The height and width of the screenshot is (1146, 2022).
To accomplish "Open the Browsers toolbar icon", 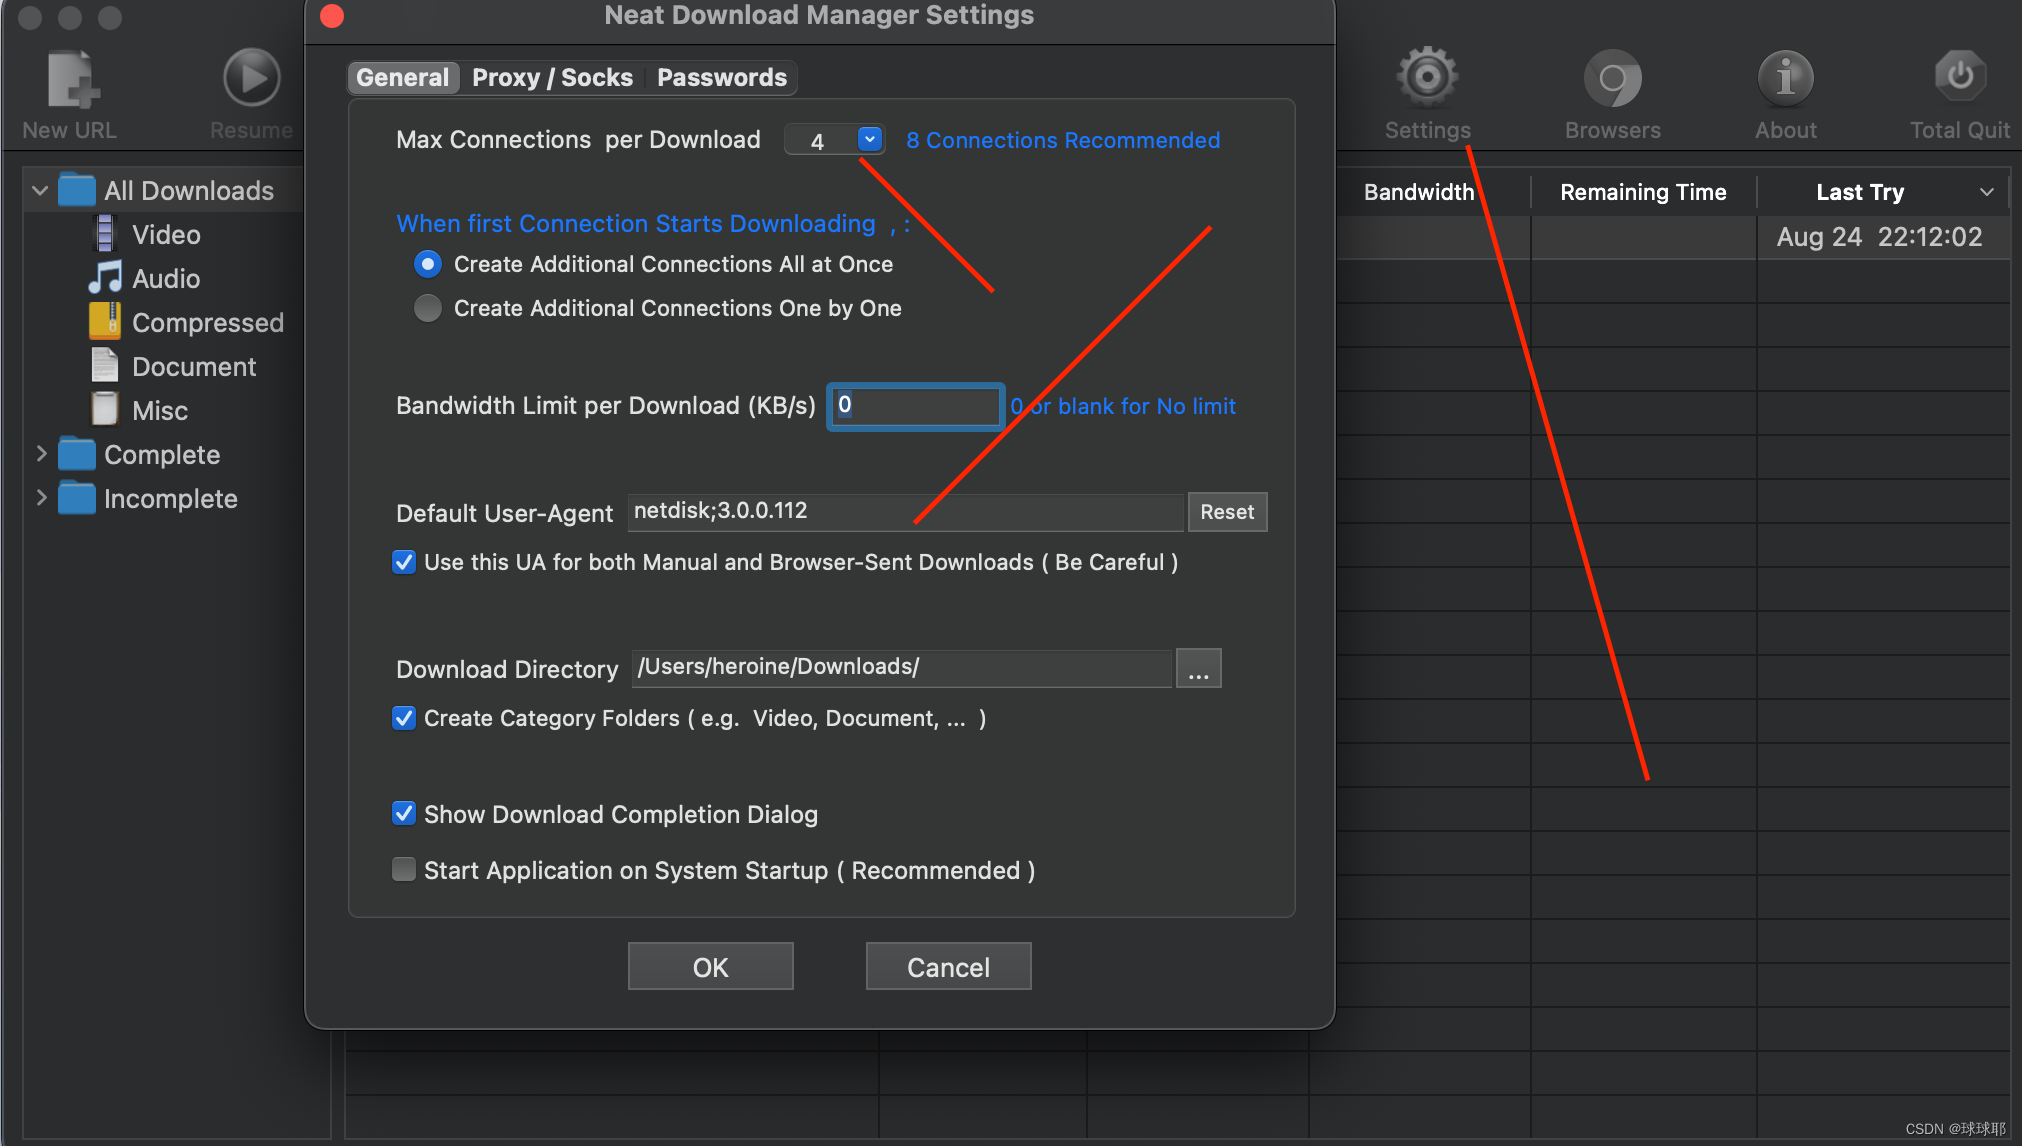I will tap(1612, 80).
